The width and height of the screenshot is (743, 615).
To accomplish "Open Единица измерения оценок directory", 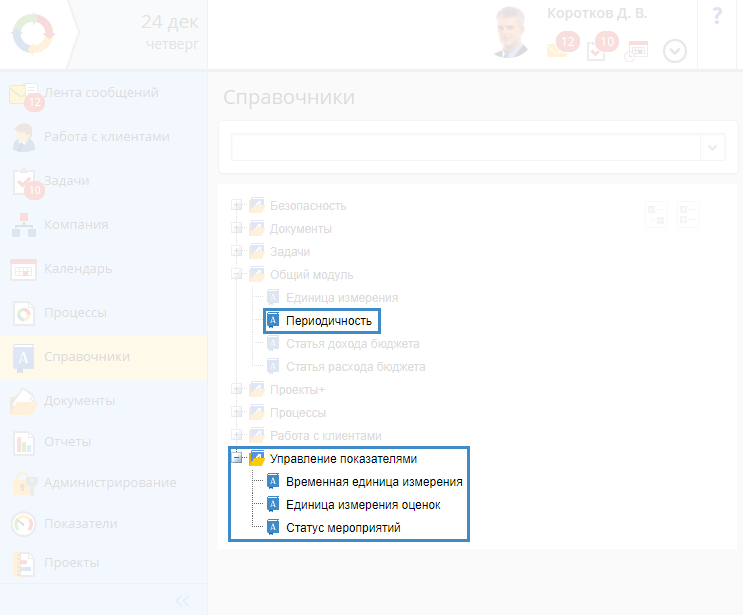I will tap(363, 505).
